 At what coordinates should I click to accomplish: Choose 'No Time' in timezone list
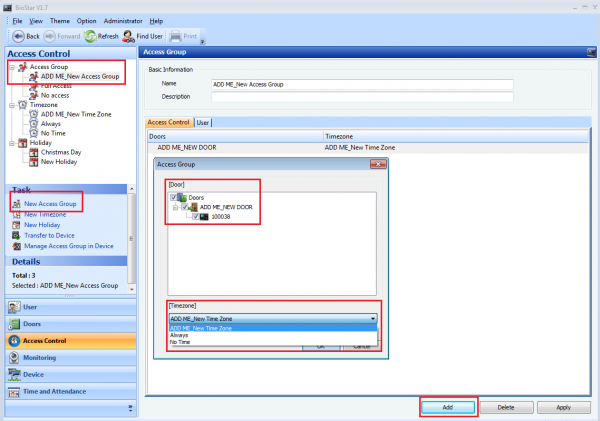[x=180, y=342]
